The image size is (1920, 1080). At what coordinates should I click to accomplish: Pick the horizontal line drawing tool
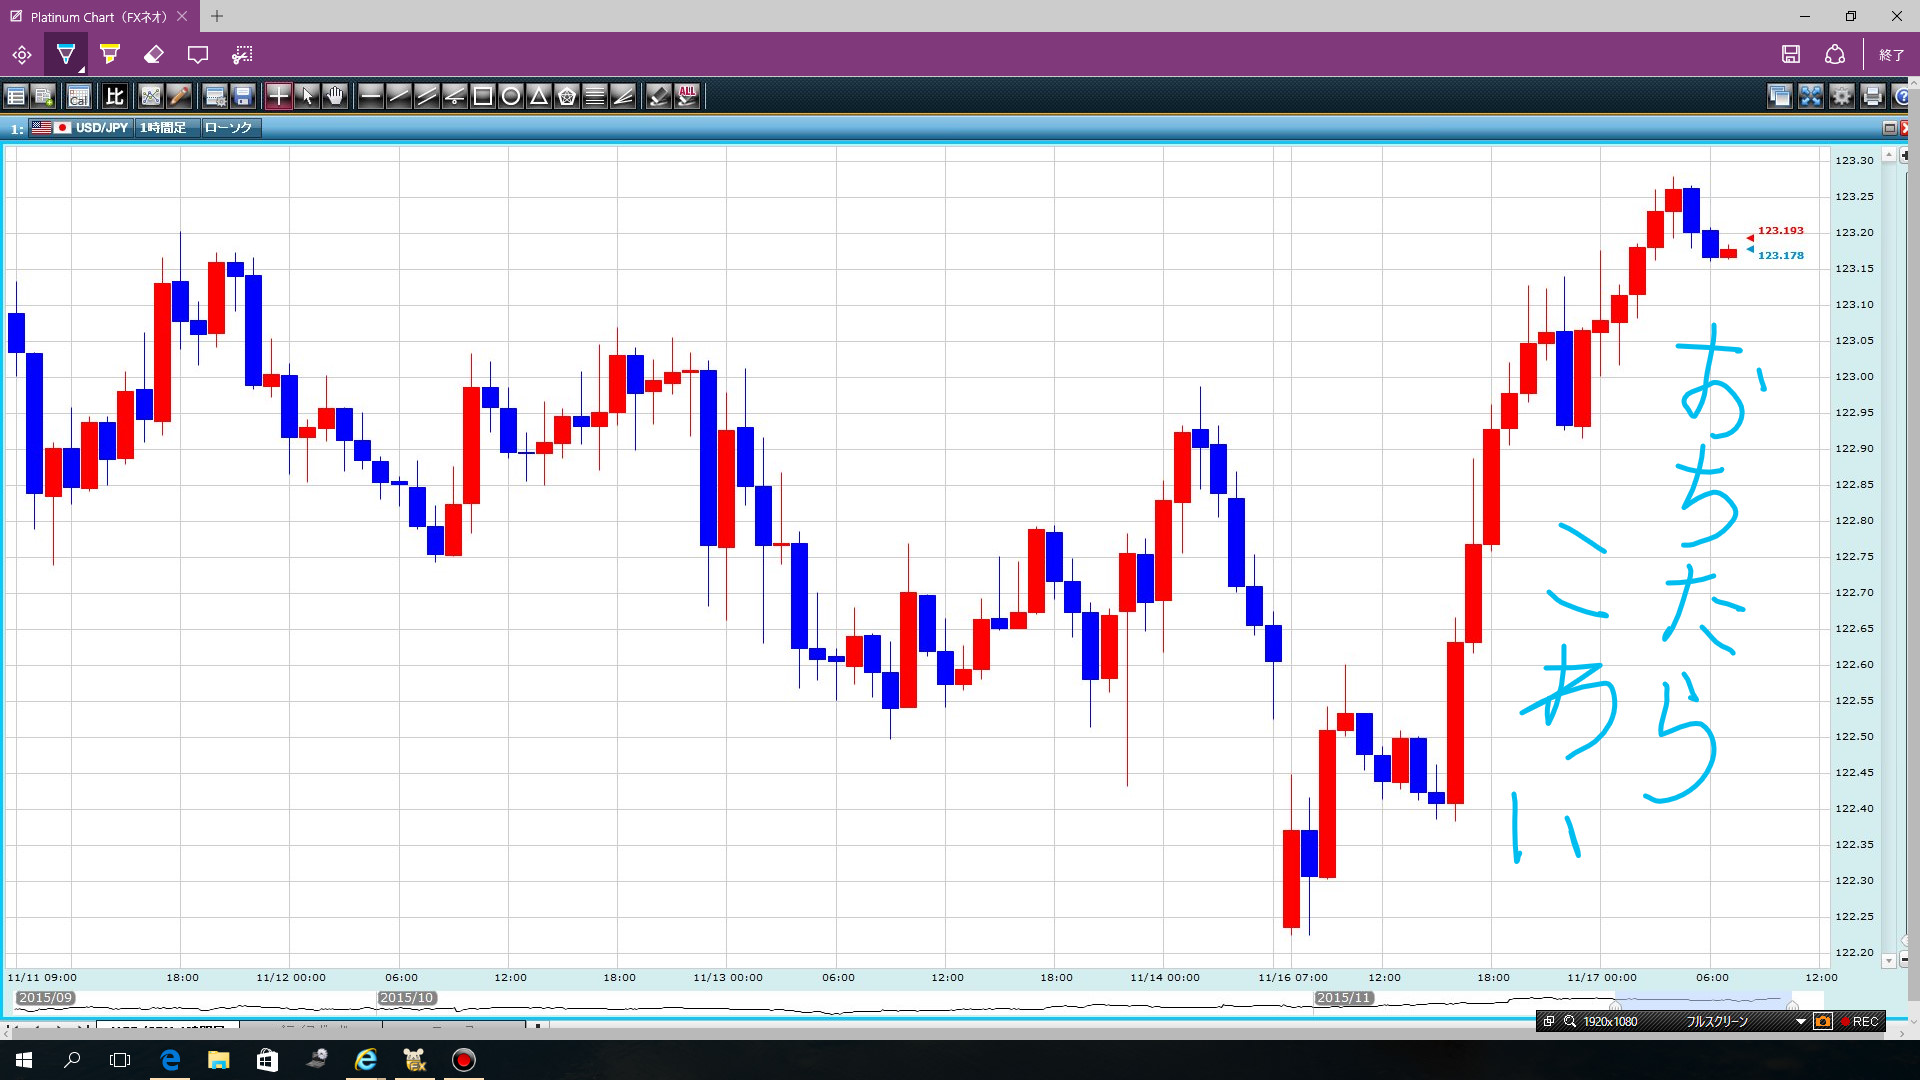pos(370,96)
